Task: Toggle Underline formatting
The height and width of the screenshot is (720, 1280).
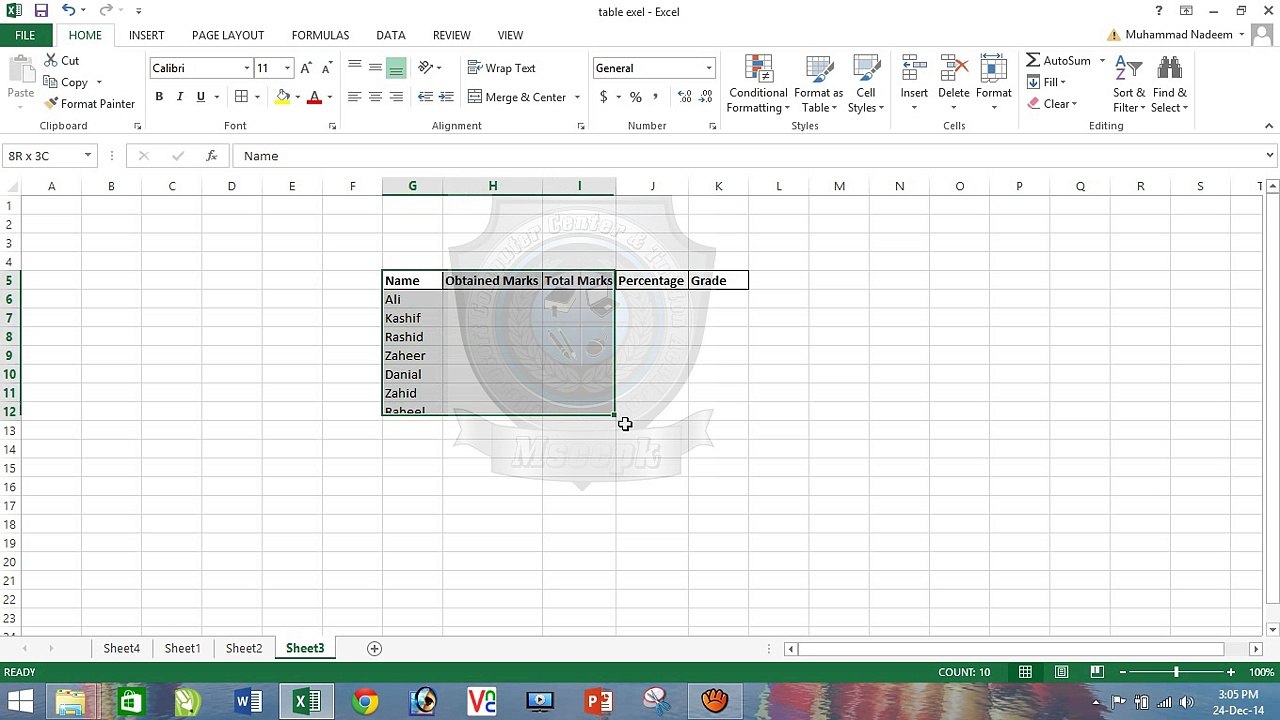Action: [201, 97]
